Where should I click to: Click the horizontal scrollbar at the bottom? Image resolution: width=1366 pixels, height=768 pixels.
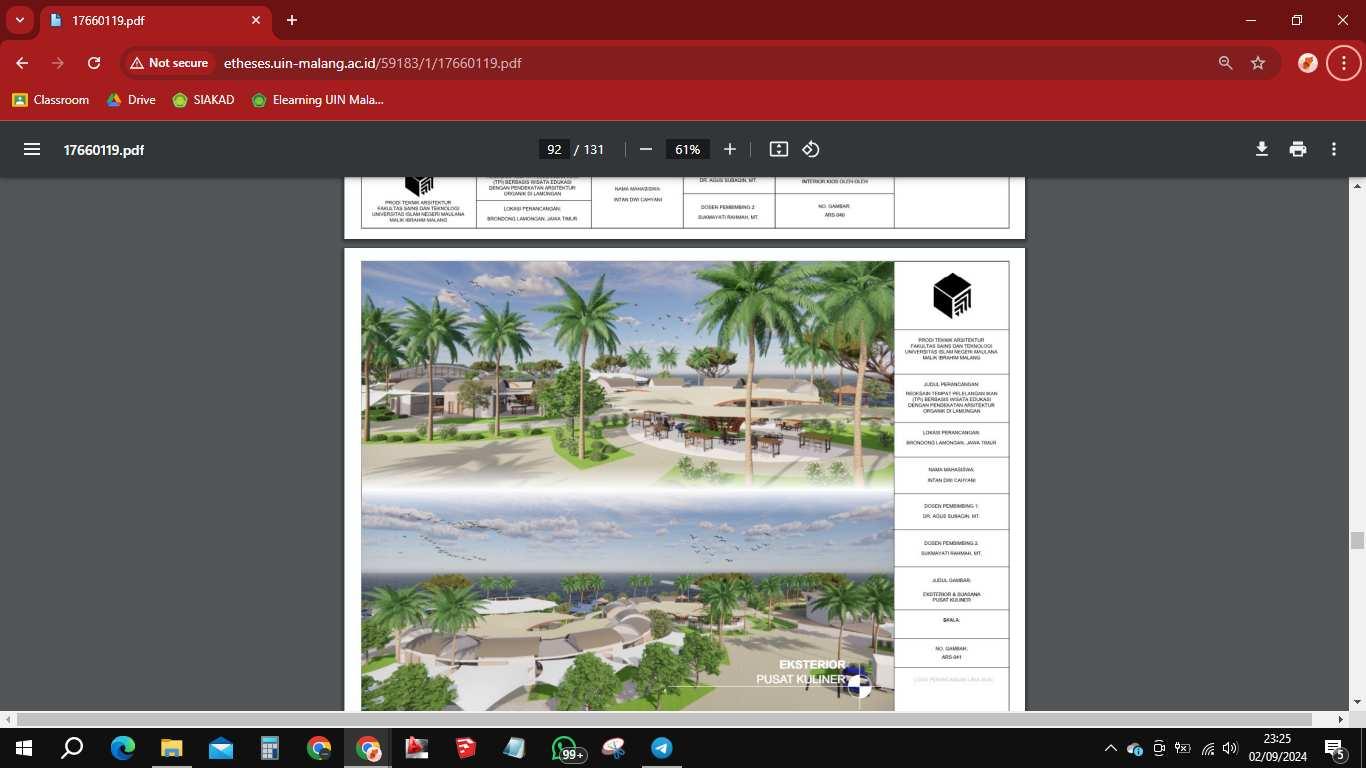[665, 719]
